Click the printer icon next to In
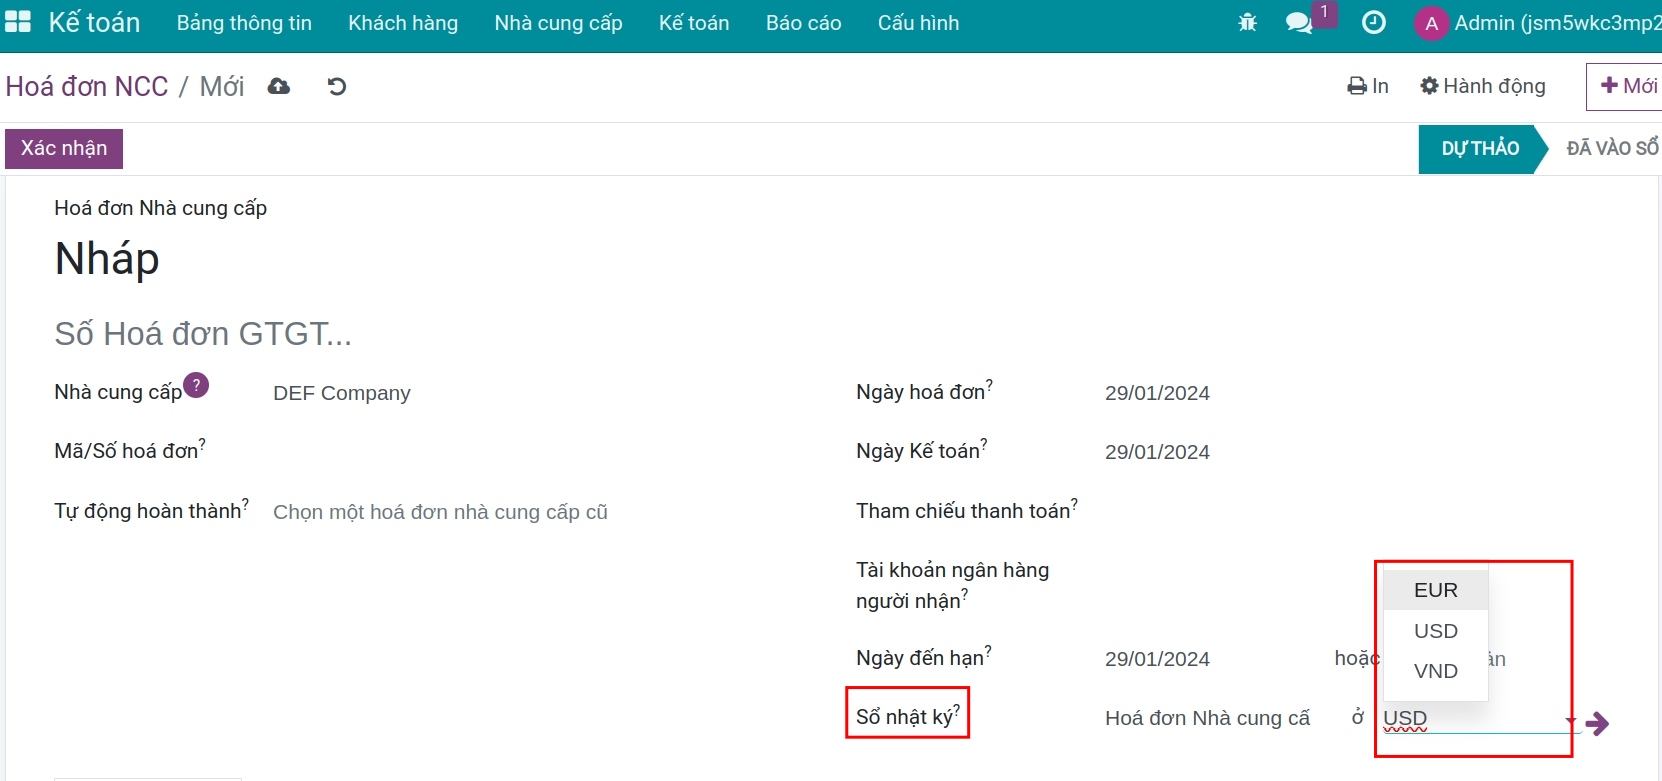The width and height of the screenshot is (1662, 781). point(1357,87)
